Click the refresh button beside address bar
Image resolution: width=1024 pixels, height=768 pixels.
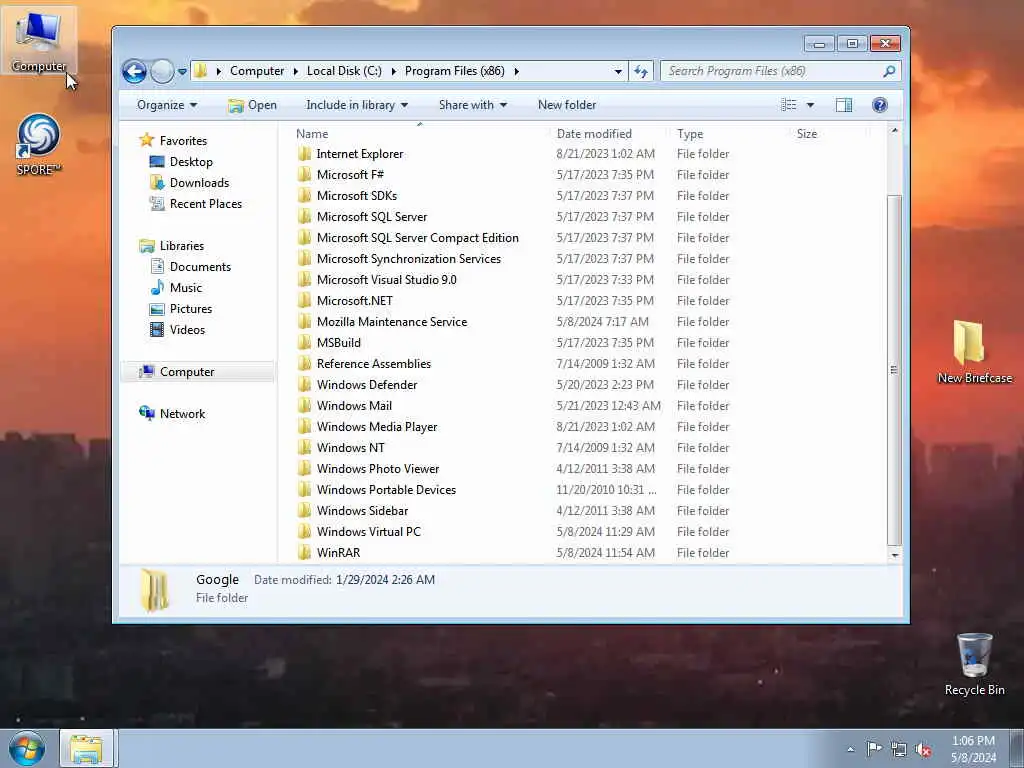(641, 71)
